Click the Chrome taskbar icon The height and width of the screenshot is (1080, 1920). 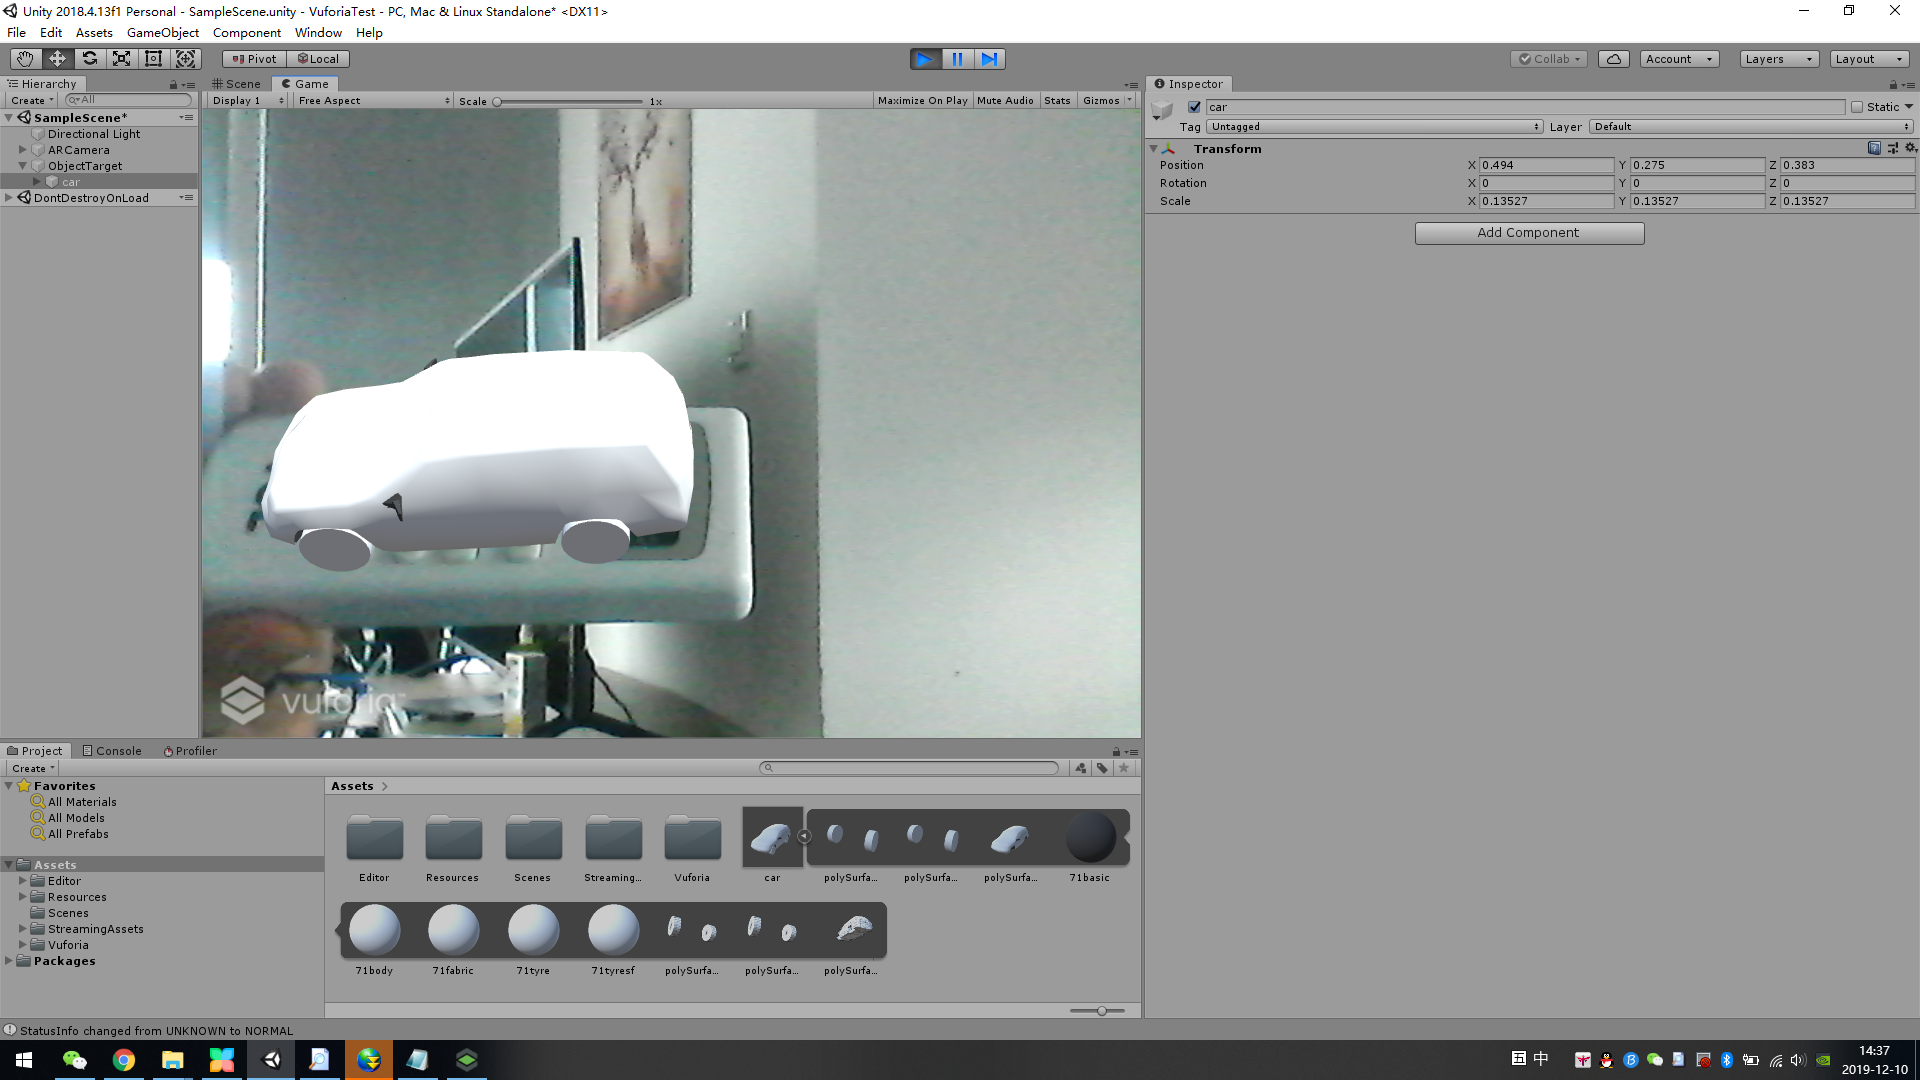click(x=124, y=1060)
